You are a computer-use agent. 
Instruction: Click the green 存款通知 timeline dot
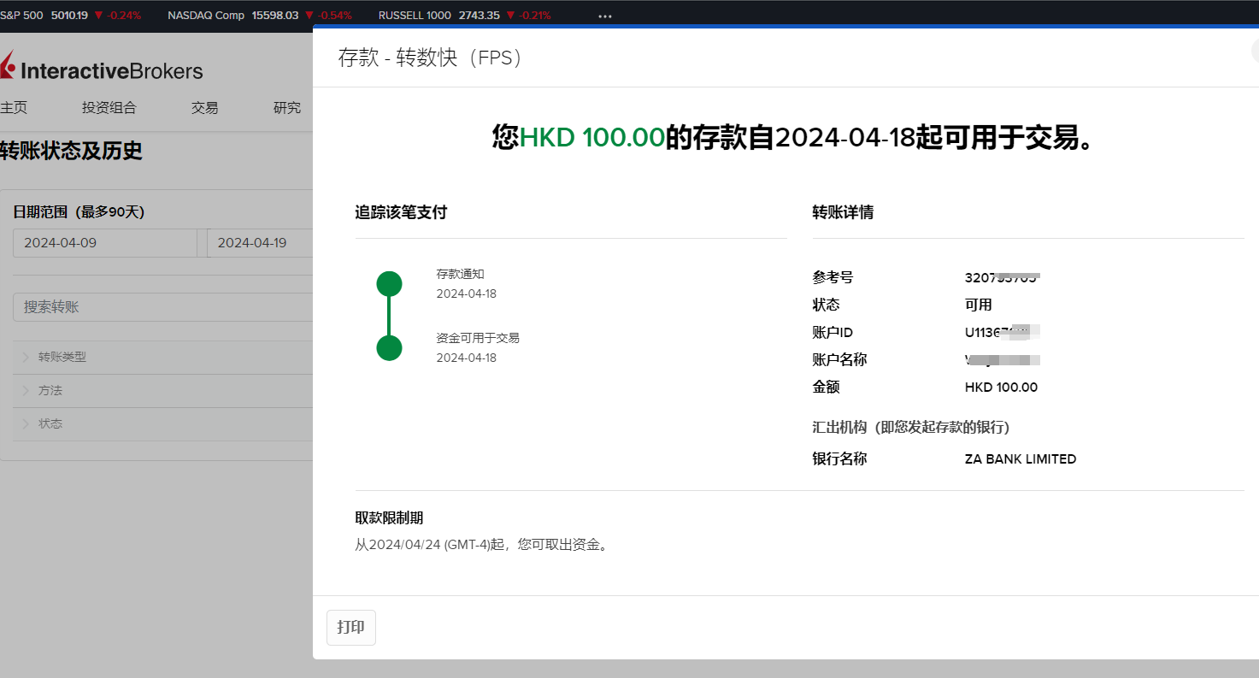click(389, 283)
